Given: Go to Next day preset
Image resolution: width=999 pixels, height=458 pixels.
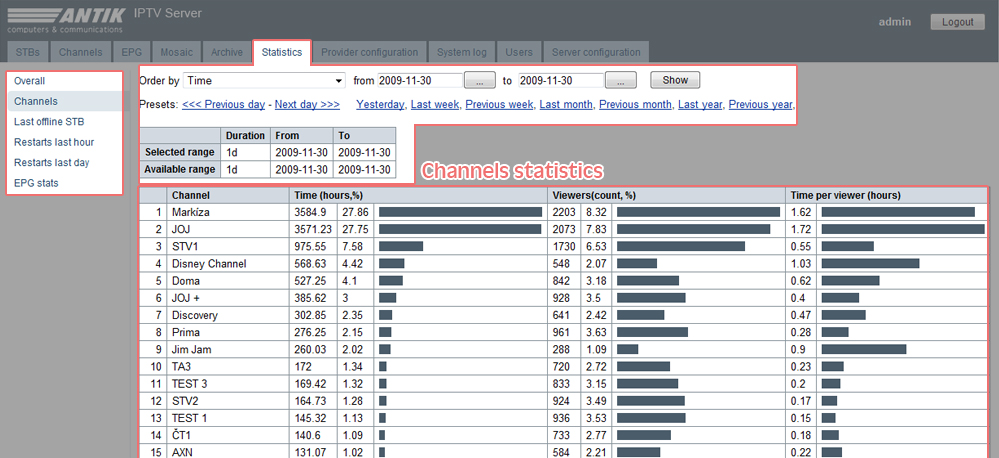Looking at the screenshot, I should click(307, 104).
